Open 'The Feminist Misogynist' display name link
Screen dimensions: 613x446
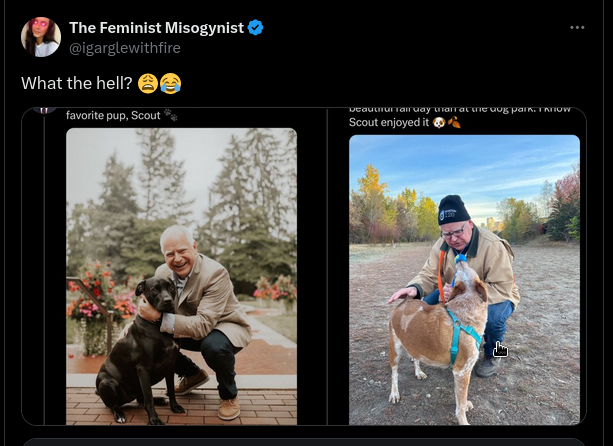(156, 28)
